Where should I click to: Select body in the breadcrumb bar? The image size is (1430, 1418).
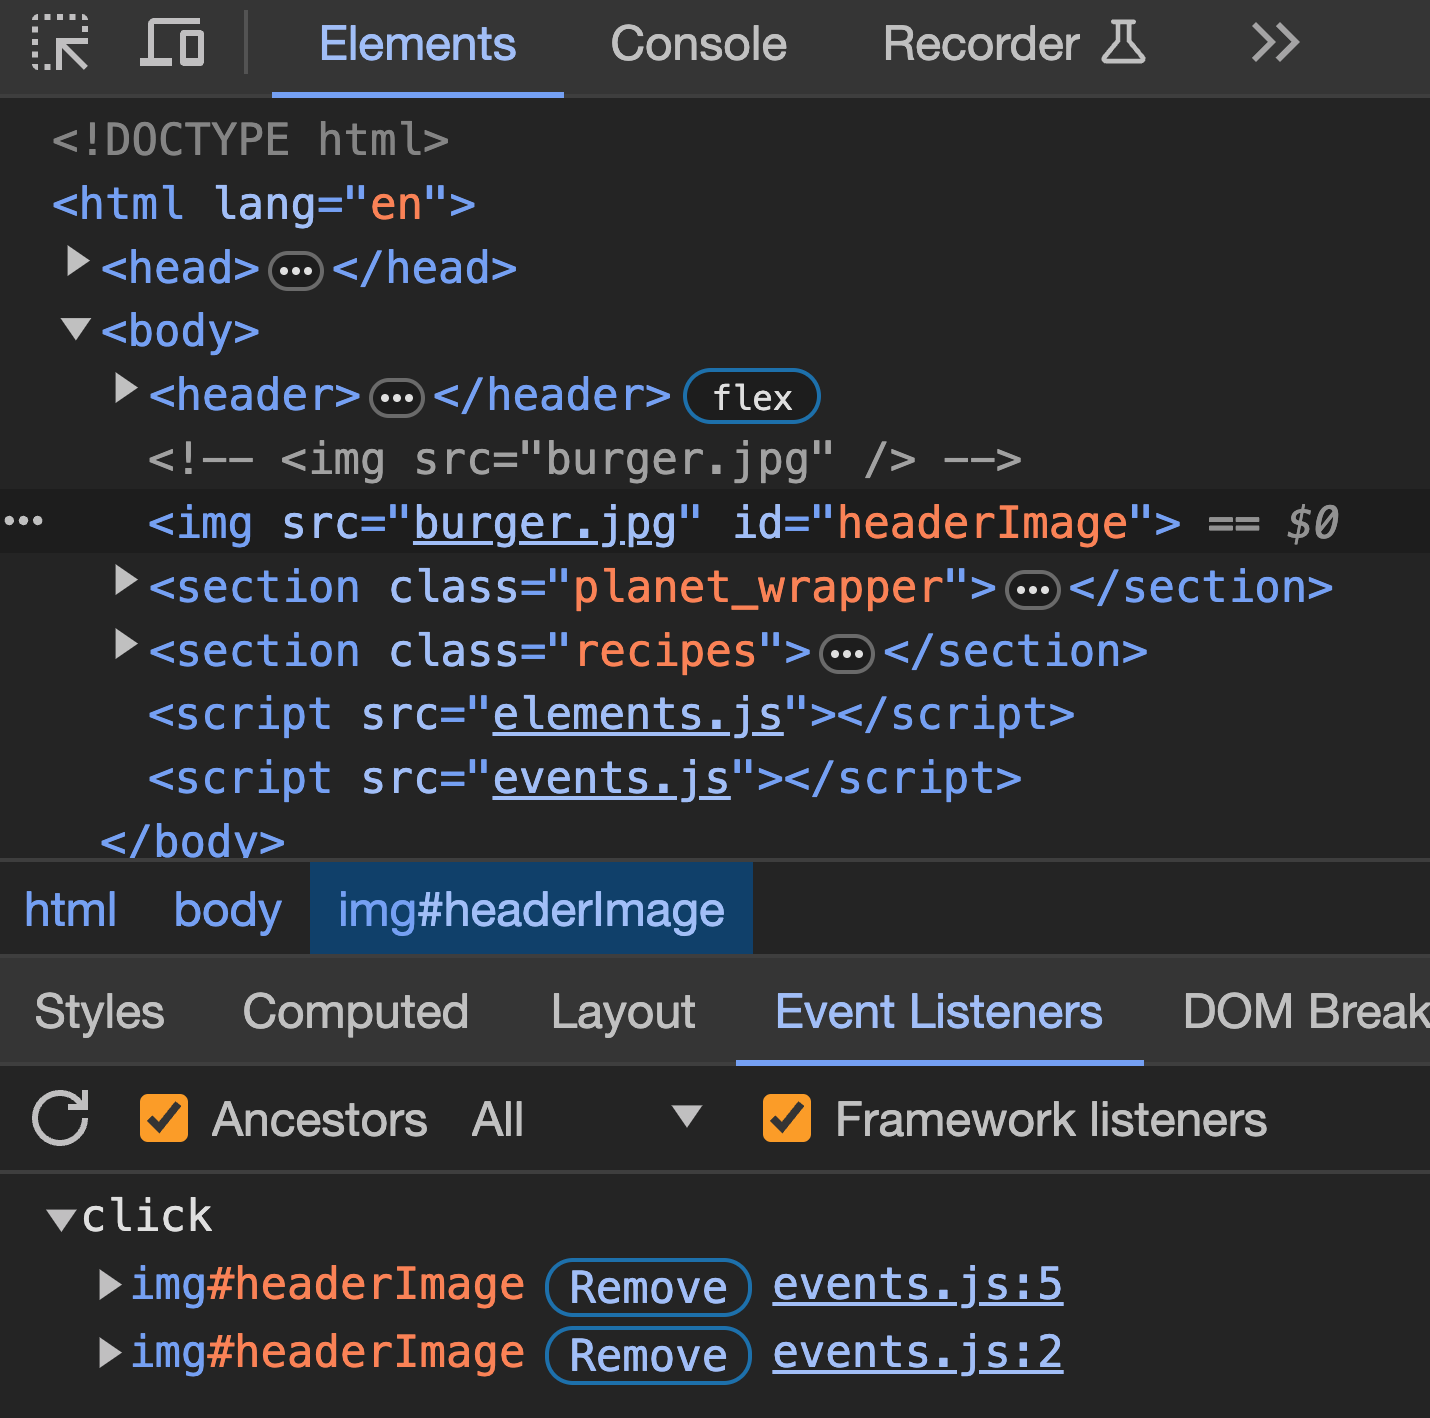(x=228, y=910)
